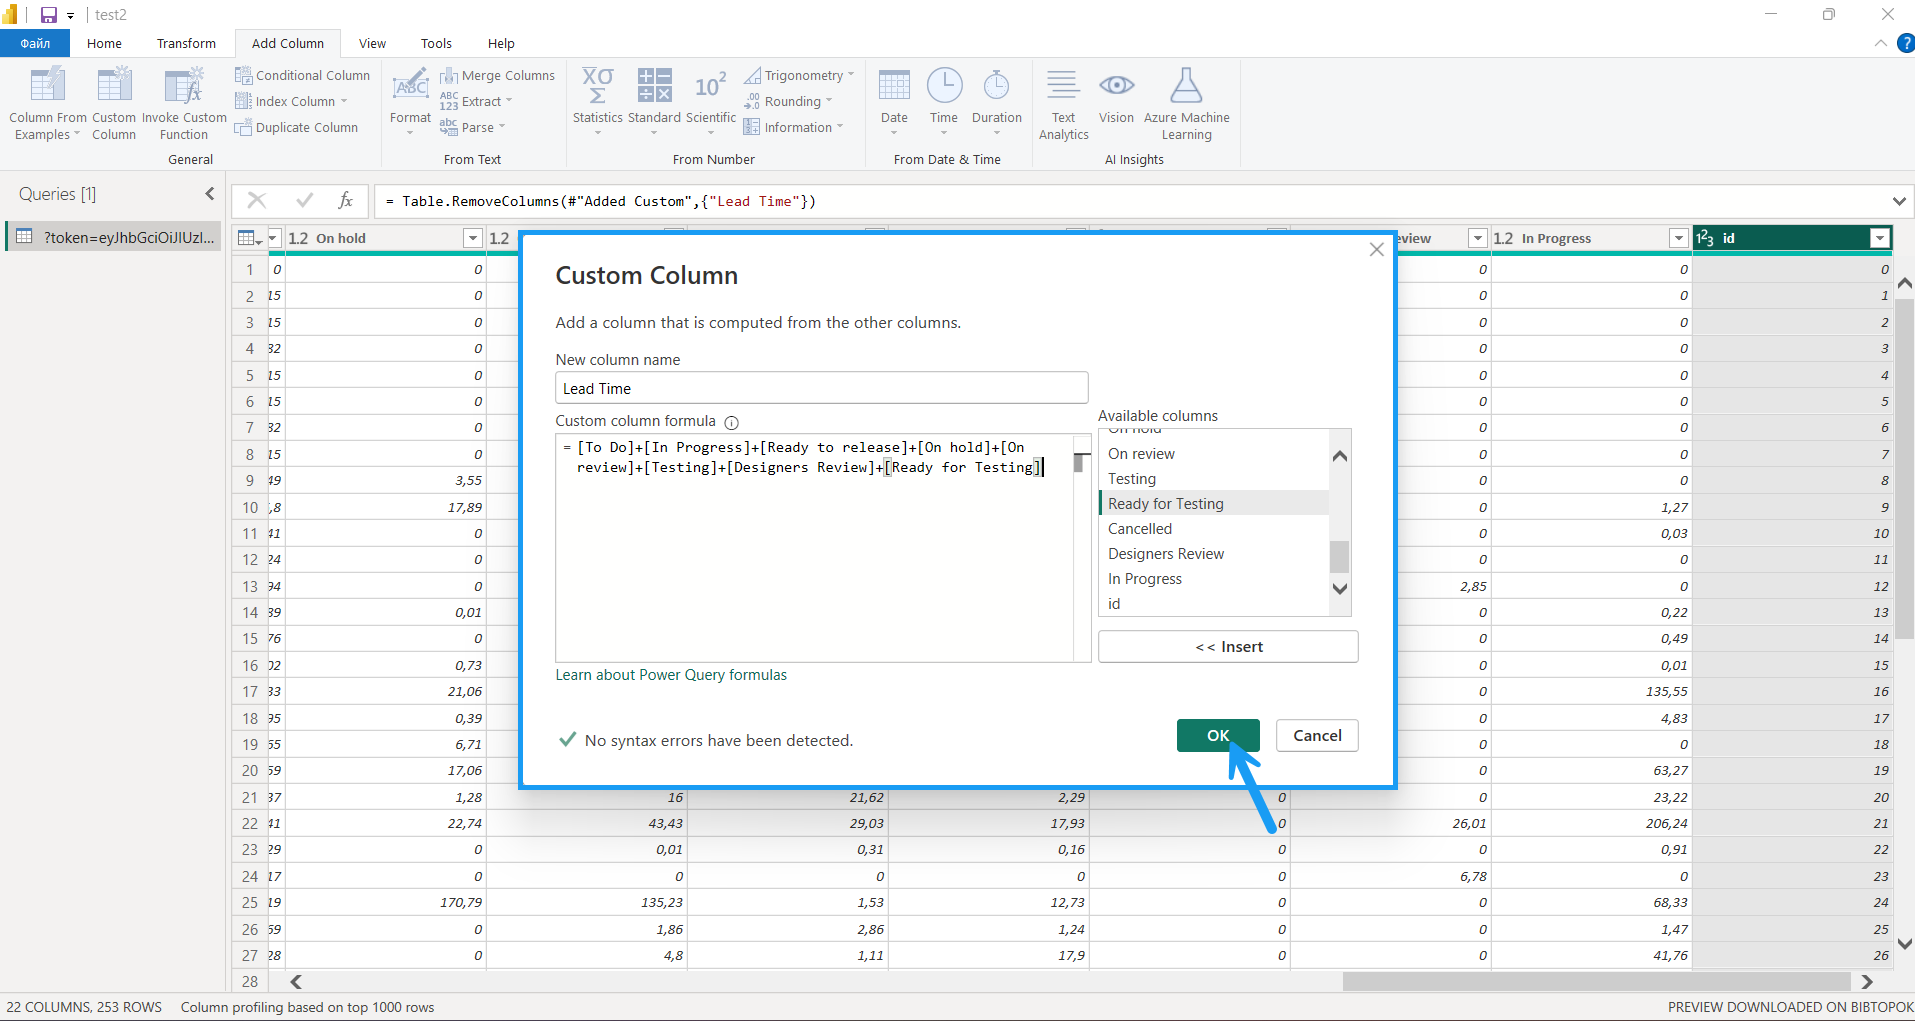The width and height of the screenshot is (1915, 1021).
Task: Open Learn about Power Query formulas link
Action: click(x=671, y=675)
